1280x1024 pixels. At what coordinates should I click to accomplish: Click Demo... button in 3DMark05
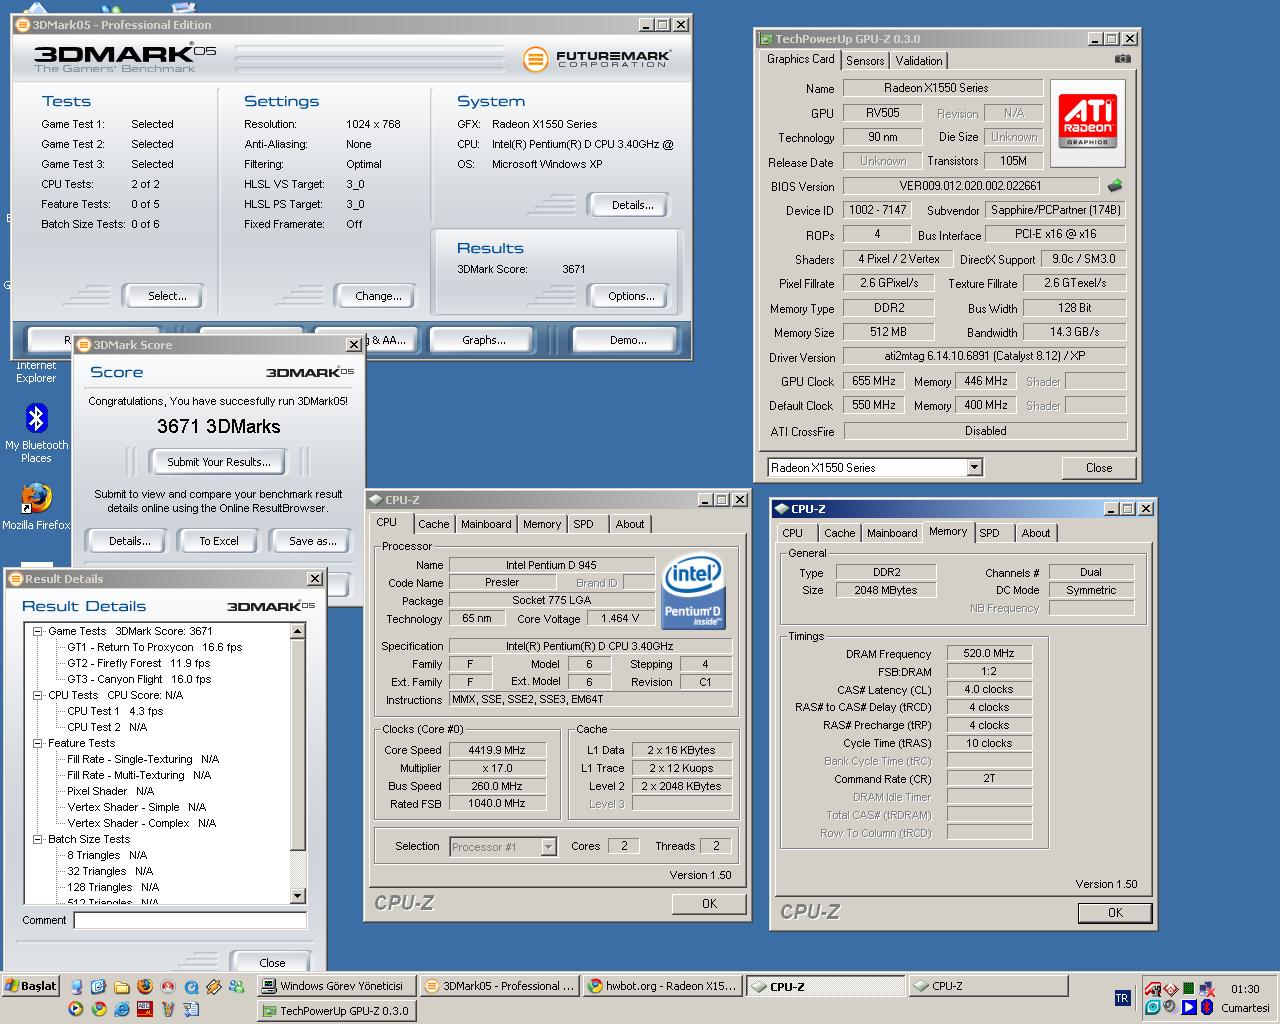coord(628,340)
